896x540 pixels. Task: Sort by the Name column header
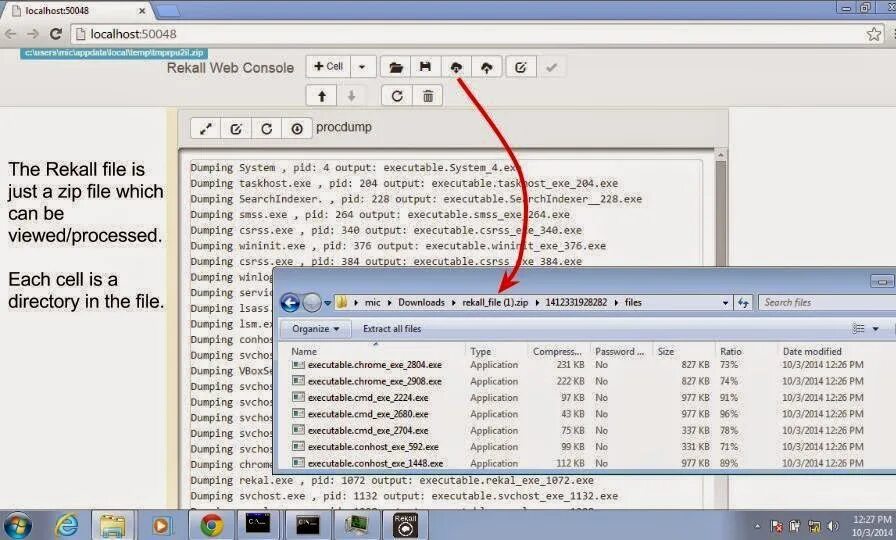[x=377, y=351]
